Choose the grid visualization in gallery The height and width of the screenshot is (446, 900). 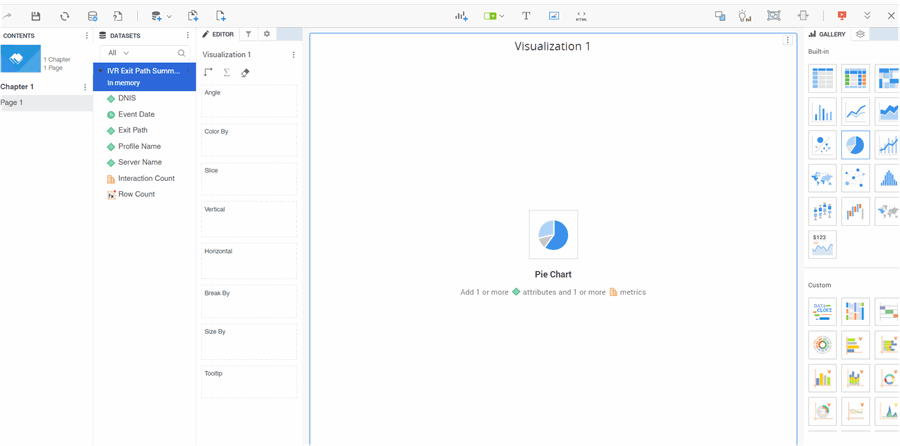(822, 78)
